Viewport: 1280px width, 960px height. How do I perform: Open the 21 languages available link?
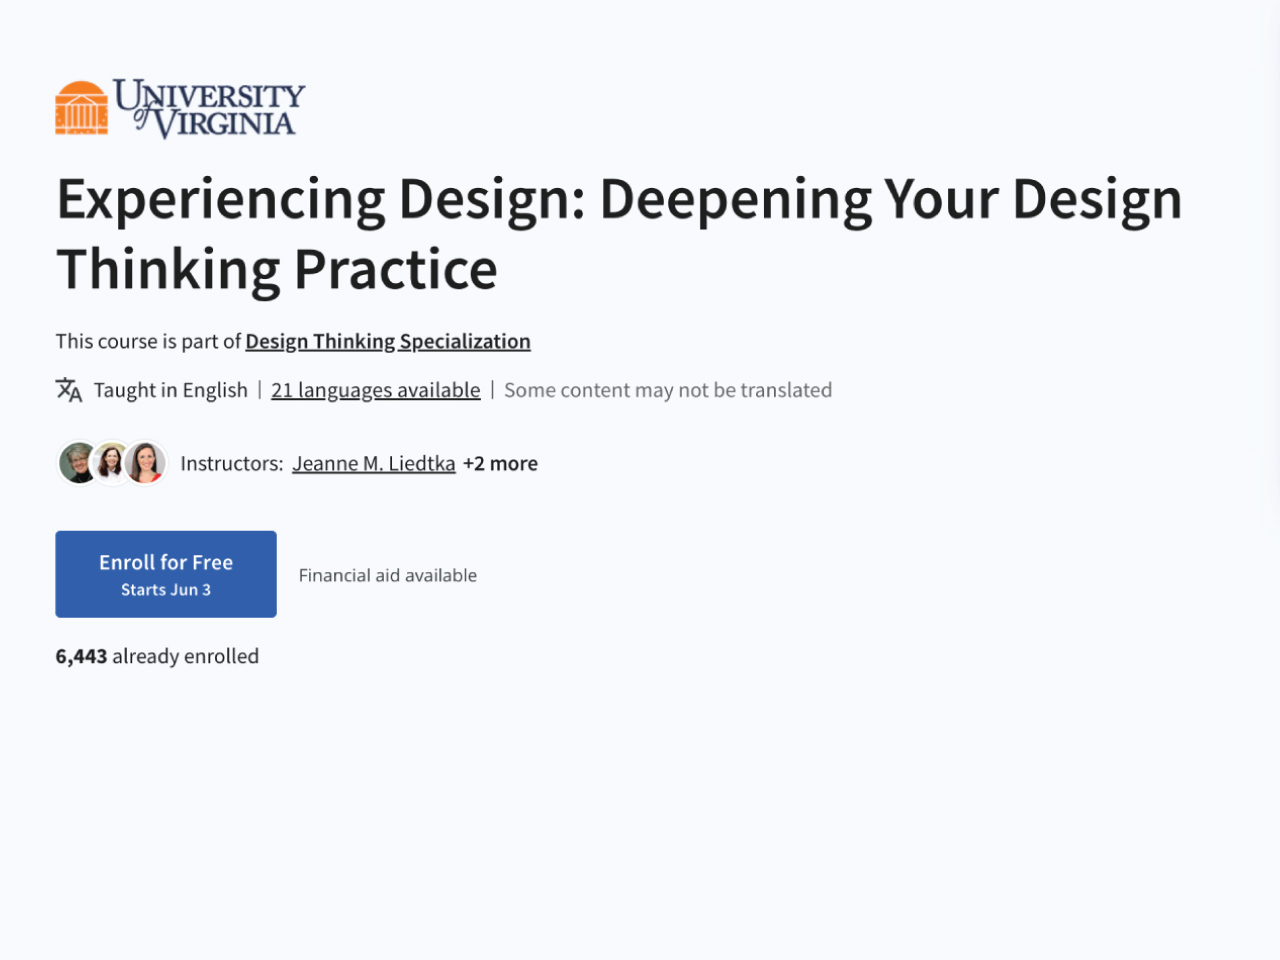(375, 390)
